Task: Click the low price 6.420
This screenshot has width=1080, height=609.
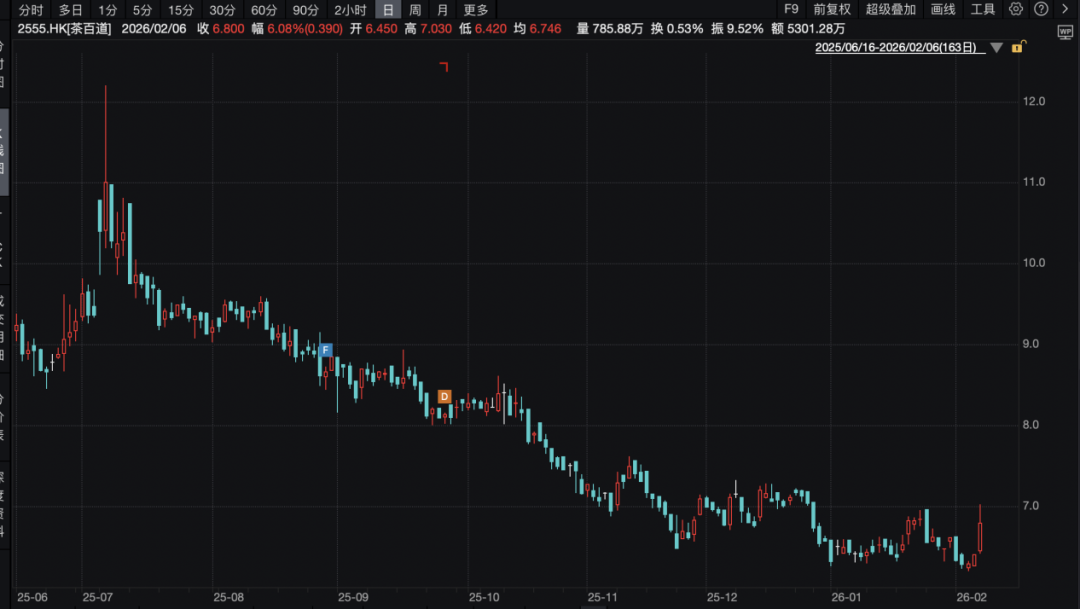Action: click(x=491, y=29)
